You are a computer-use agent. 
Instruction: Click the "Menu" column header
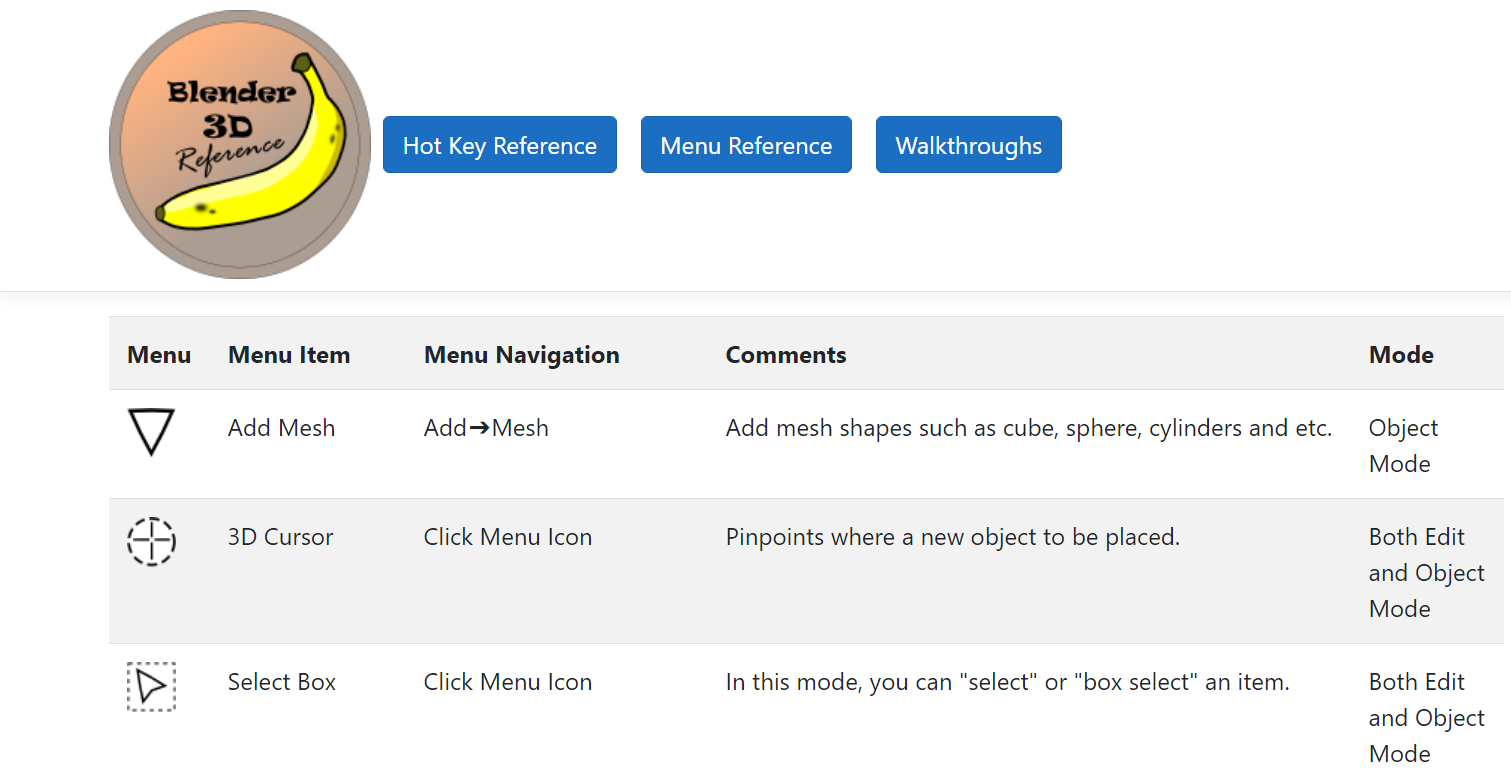click(159, 355)
